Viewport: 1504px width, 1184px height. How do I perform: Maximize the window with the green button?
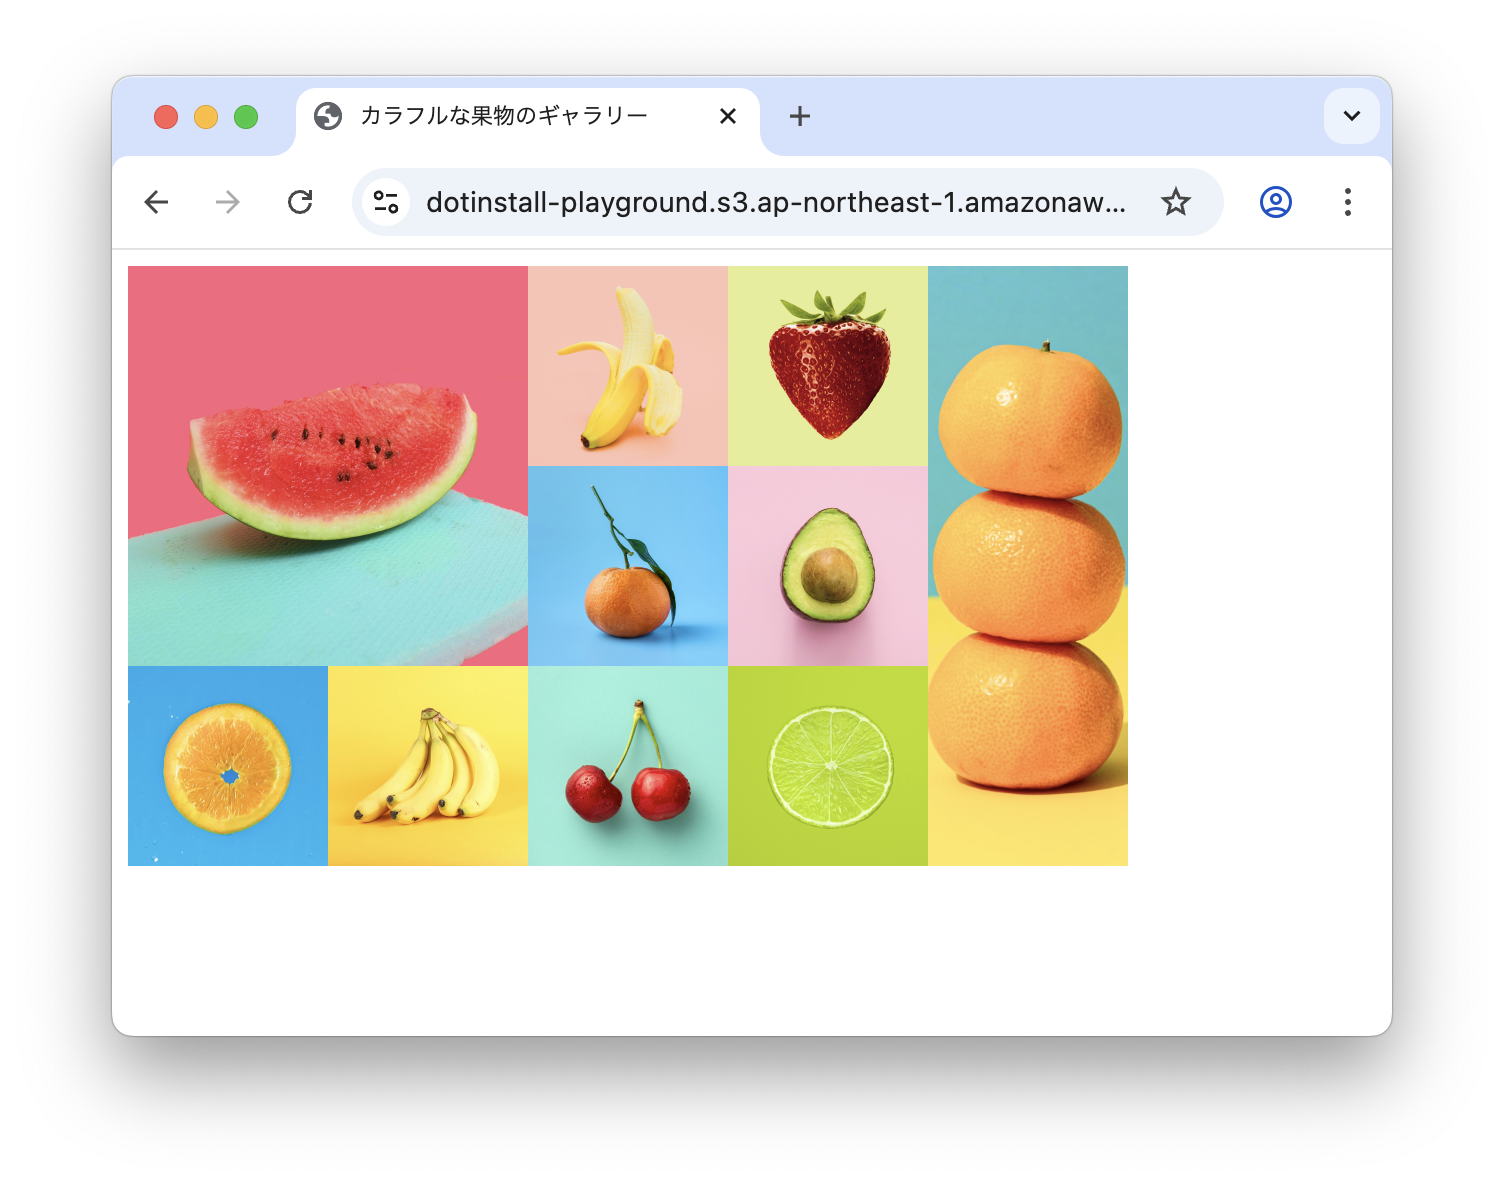(246, 117)
